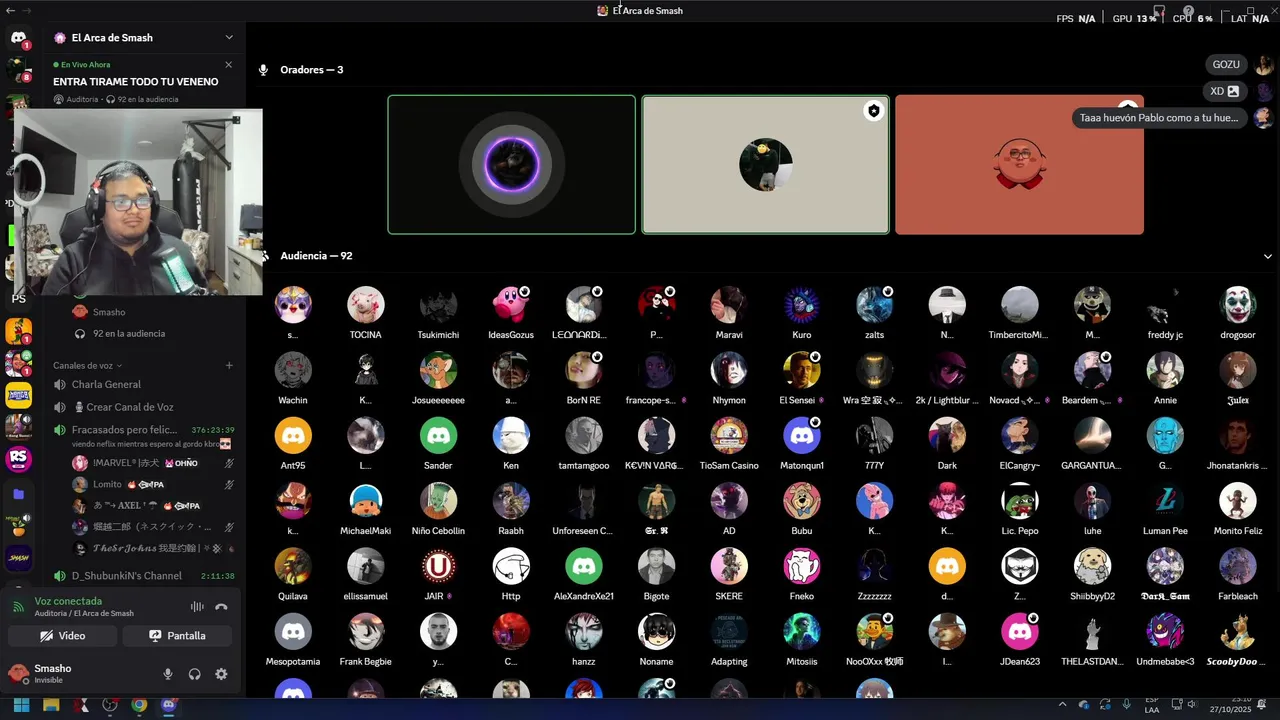Open the RS server icon in sidebar
Image resolution: width=1280 pixels, height=720 pixels.
18,459
